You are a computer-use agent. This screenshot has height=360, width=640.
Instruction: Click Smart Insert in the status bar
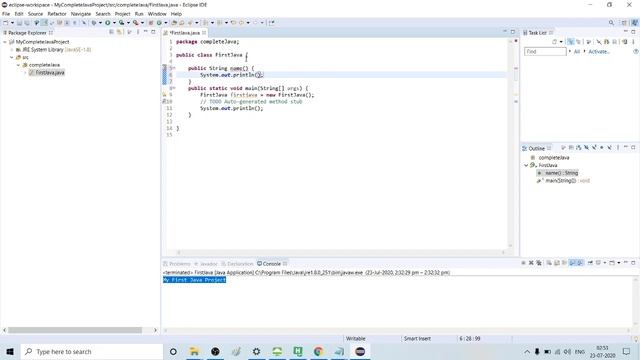point(417,338)
